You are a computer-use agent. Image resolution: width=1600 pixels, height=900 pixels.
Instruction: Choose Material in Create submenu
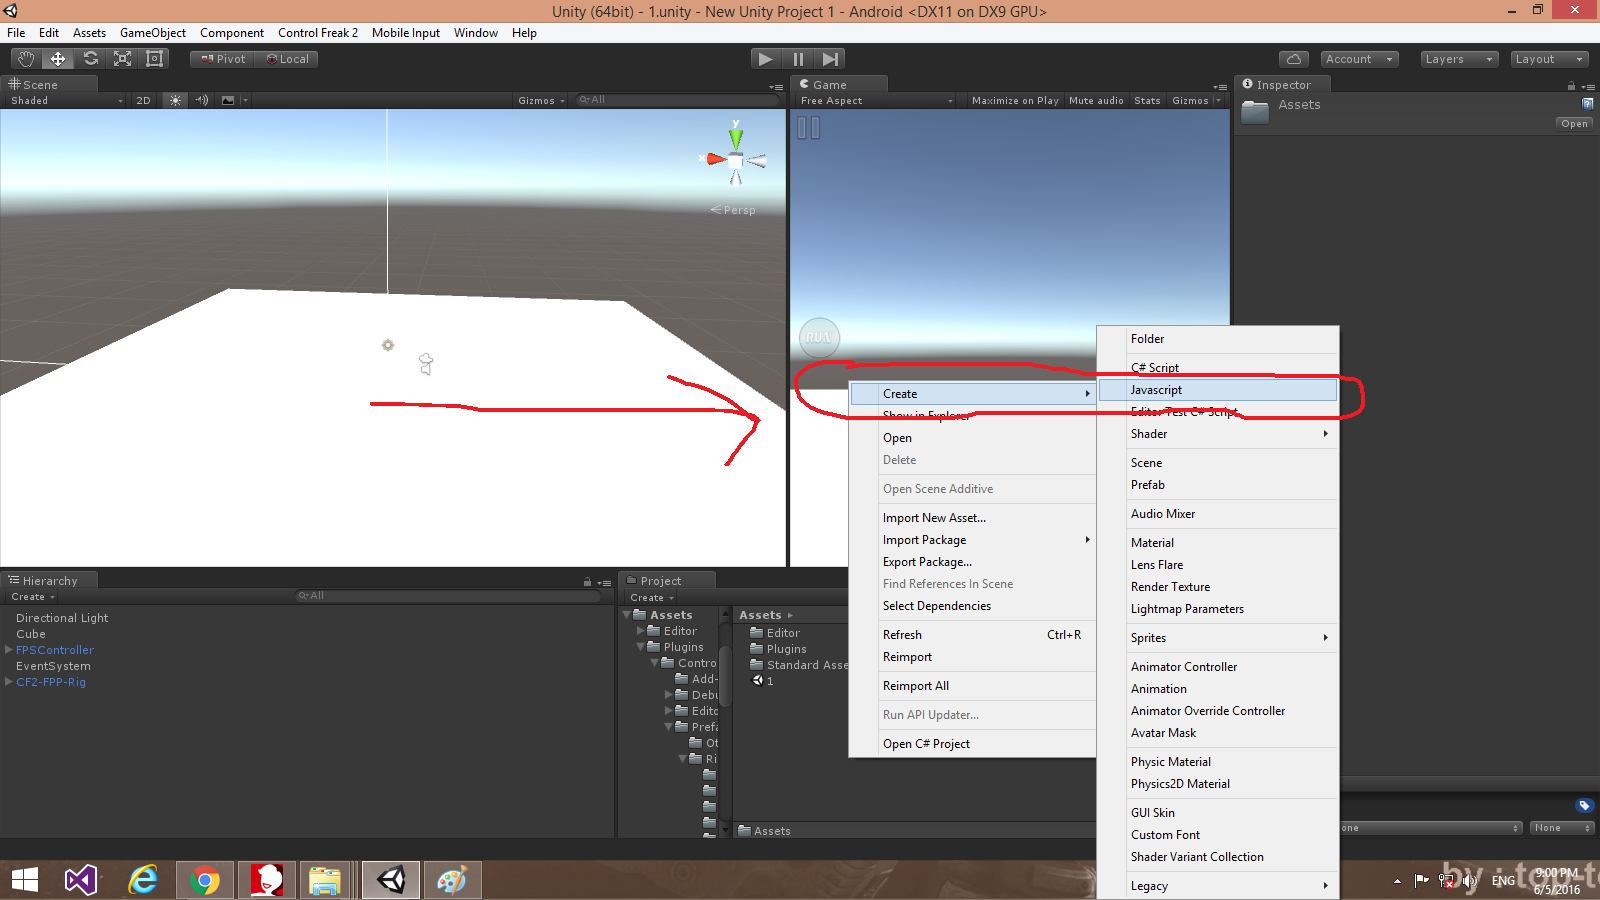tap(1218, 543)
